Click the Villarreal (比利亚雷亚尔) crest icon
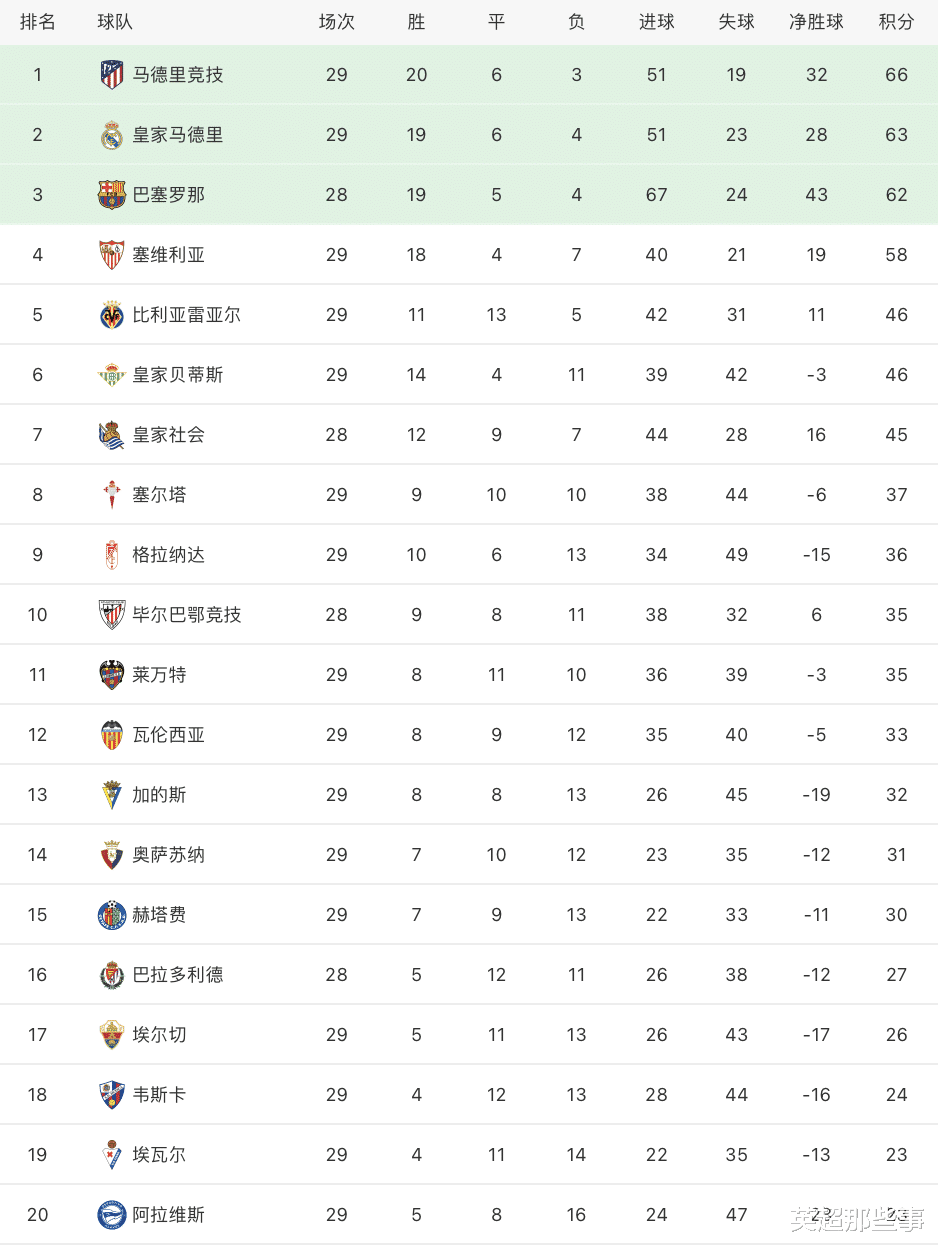Screen dimensions: 938x1250 pyautogui.click(x=112, y=315)
